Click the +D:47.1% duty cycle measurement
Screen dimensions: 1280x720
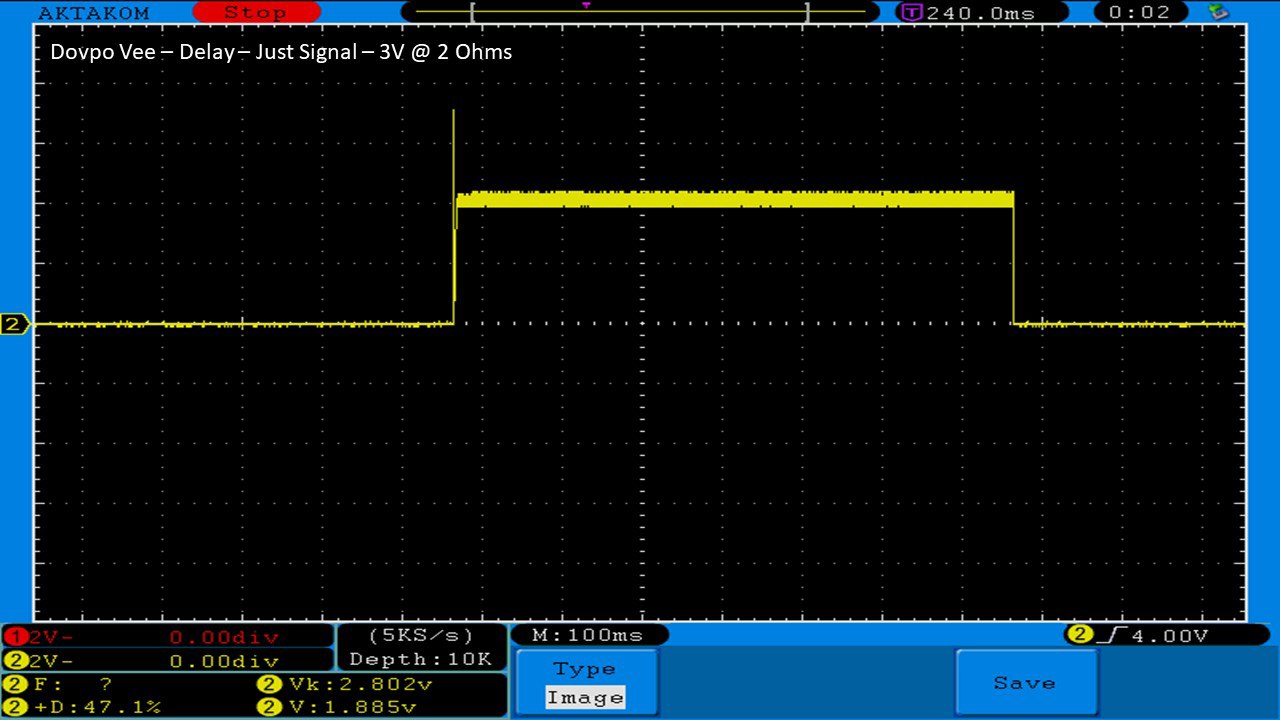click(96, 707)
